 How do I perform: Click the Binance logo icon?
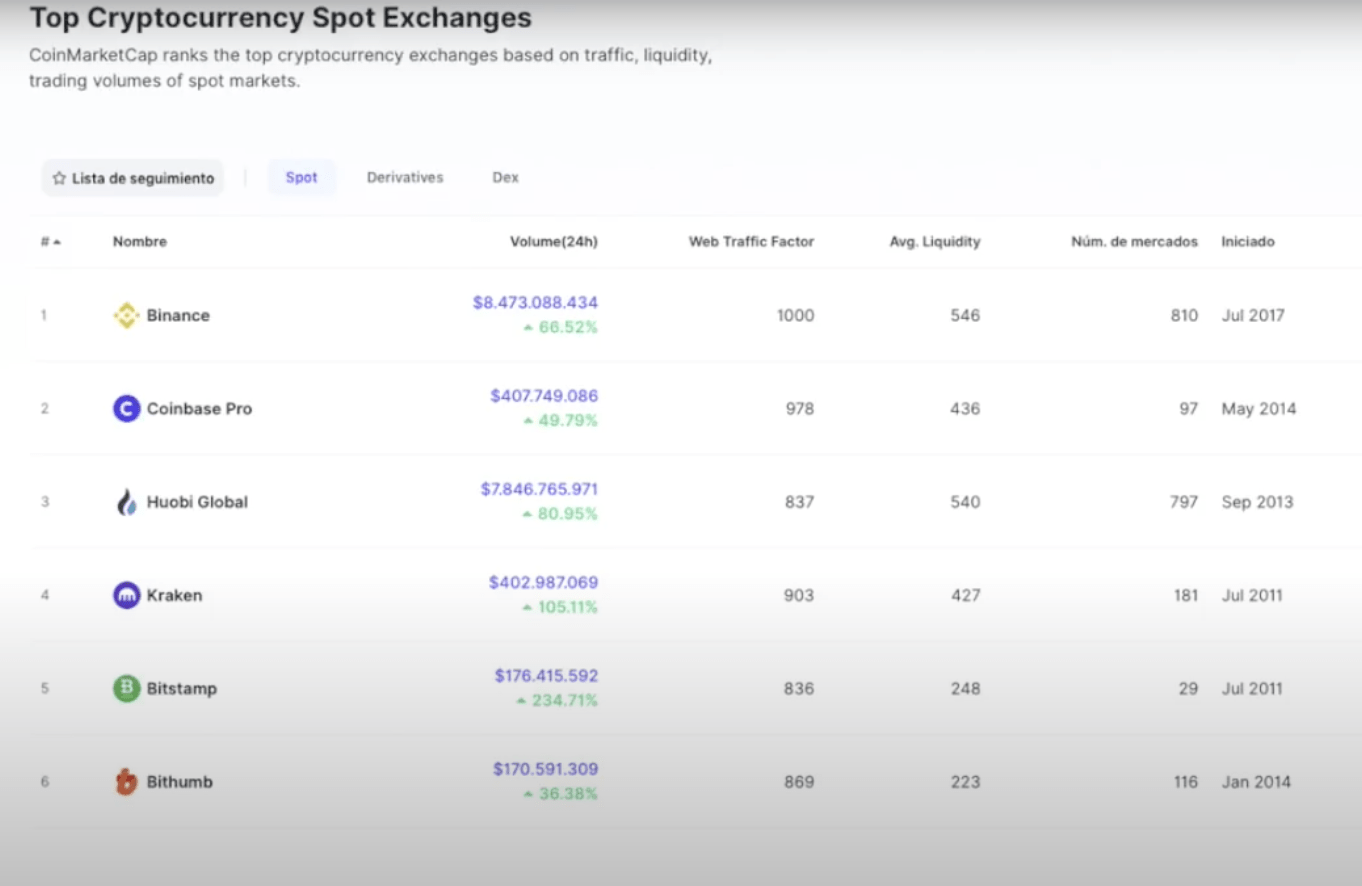pyautogui.click(x=126, y=315)
